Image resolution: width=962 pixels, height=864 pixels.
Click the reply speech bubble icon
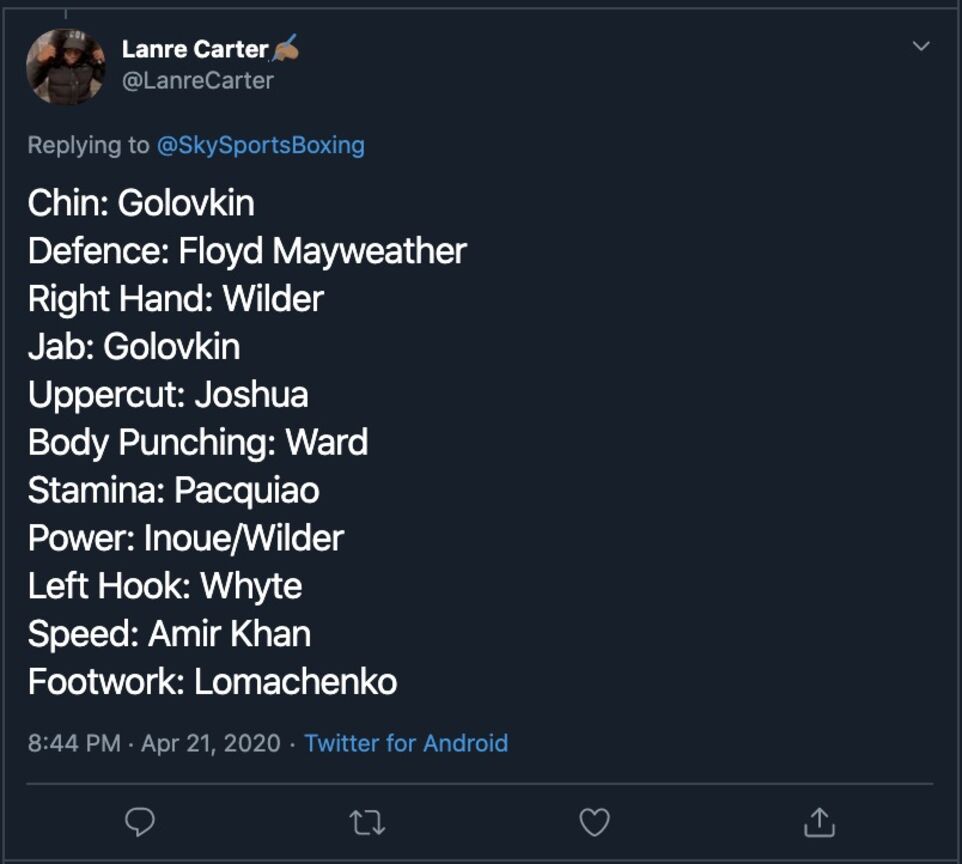pyautogui.click(x=140, y=822)
